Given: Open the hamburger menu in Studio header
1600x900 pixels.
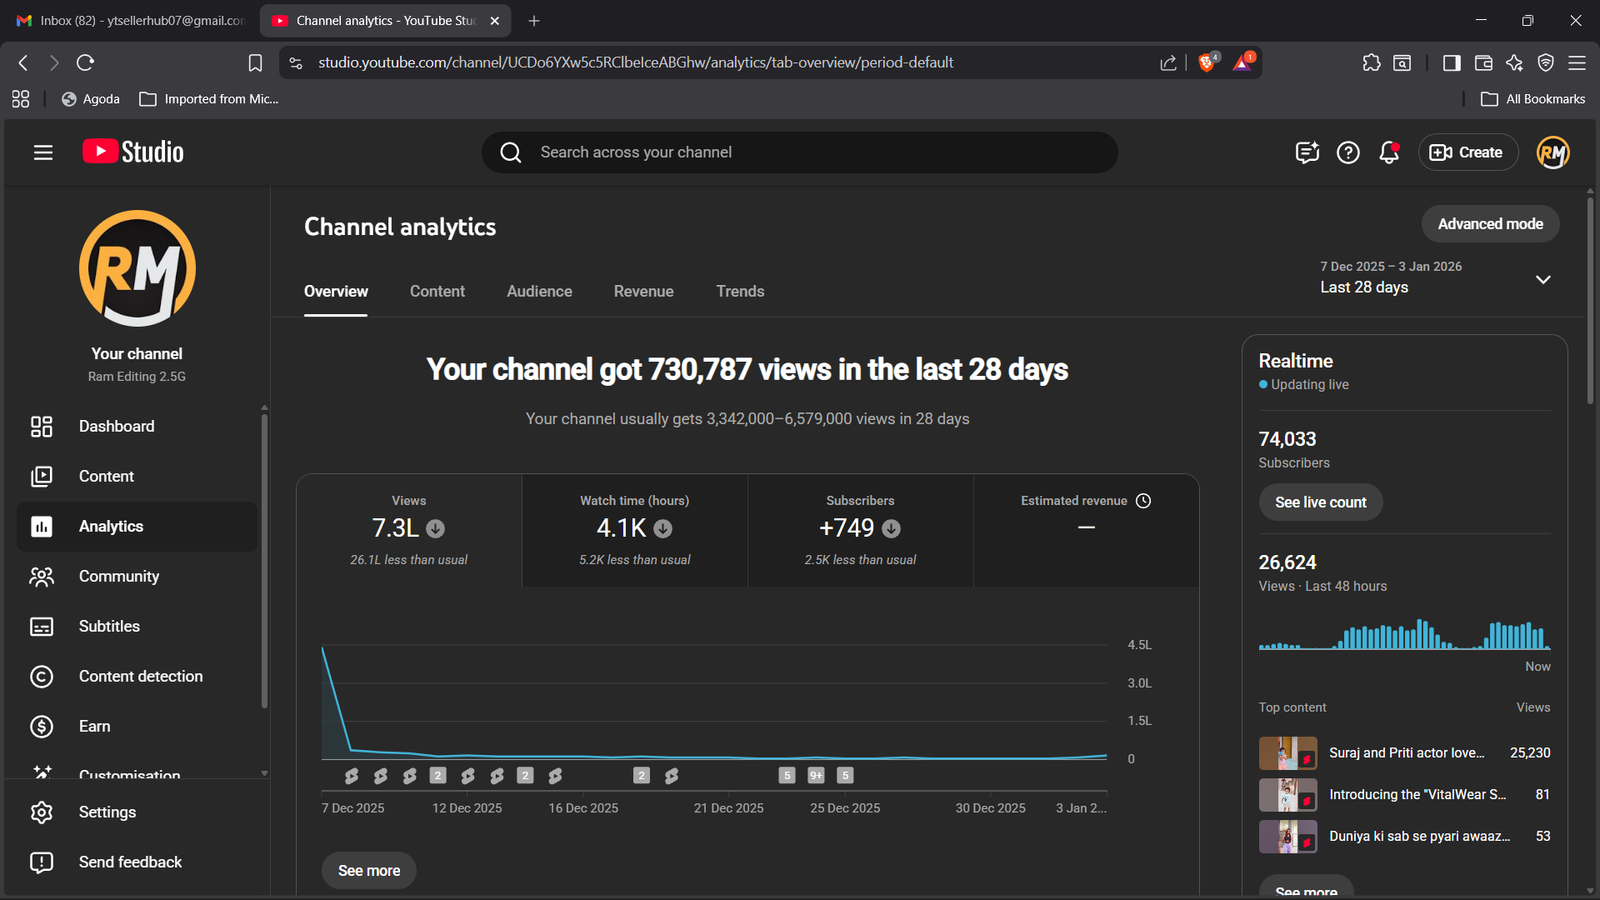Looking at the screenshot, I should tap(43, 152).
